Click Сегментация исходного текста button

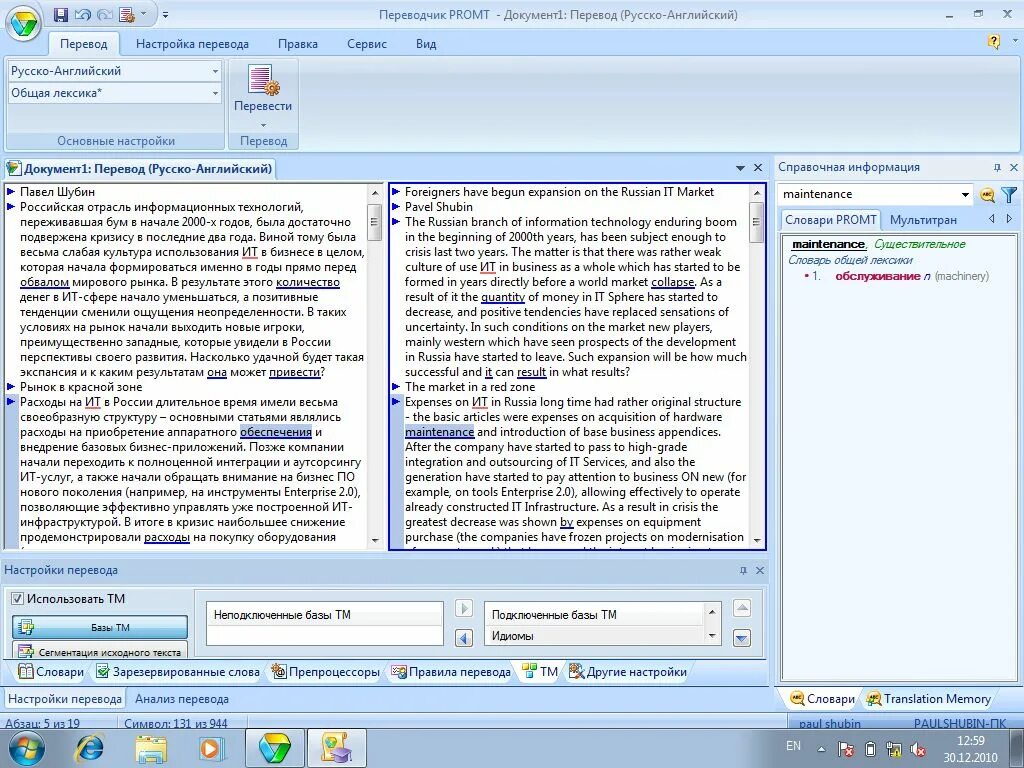pos(100,651)
